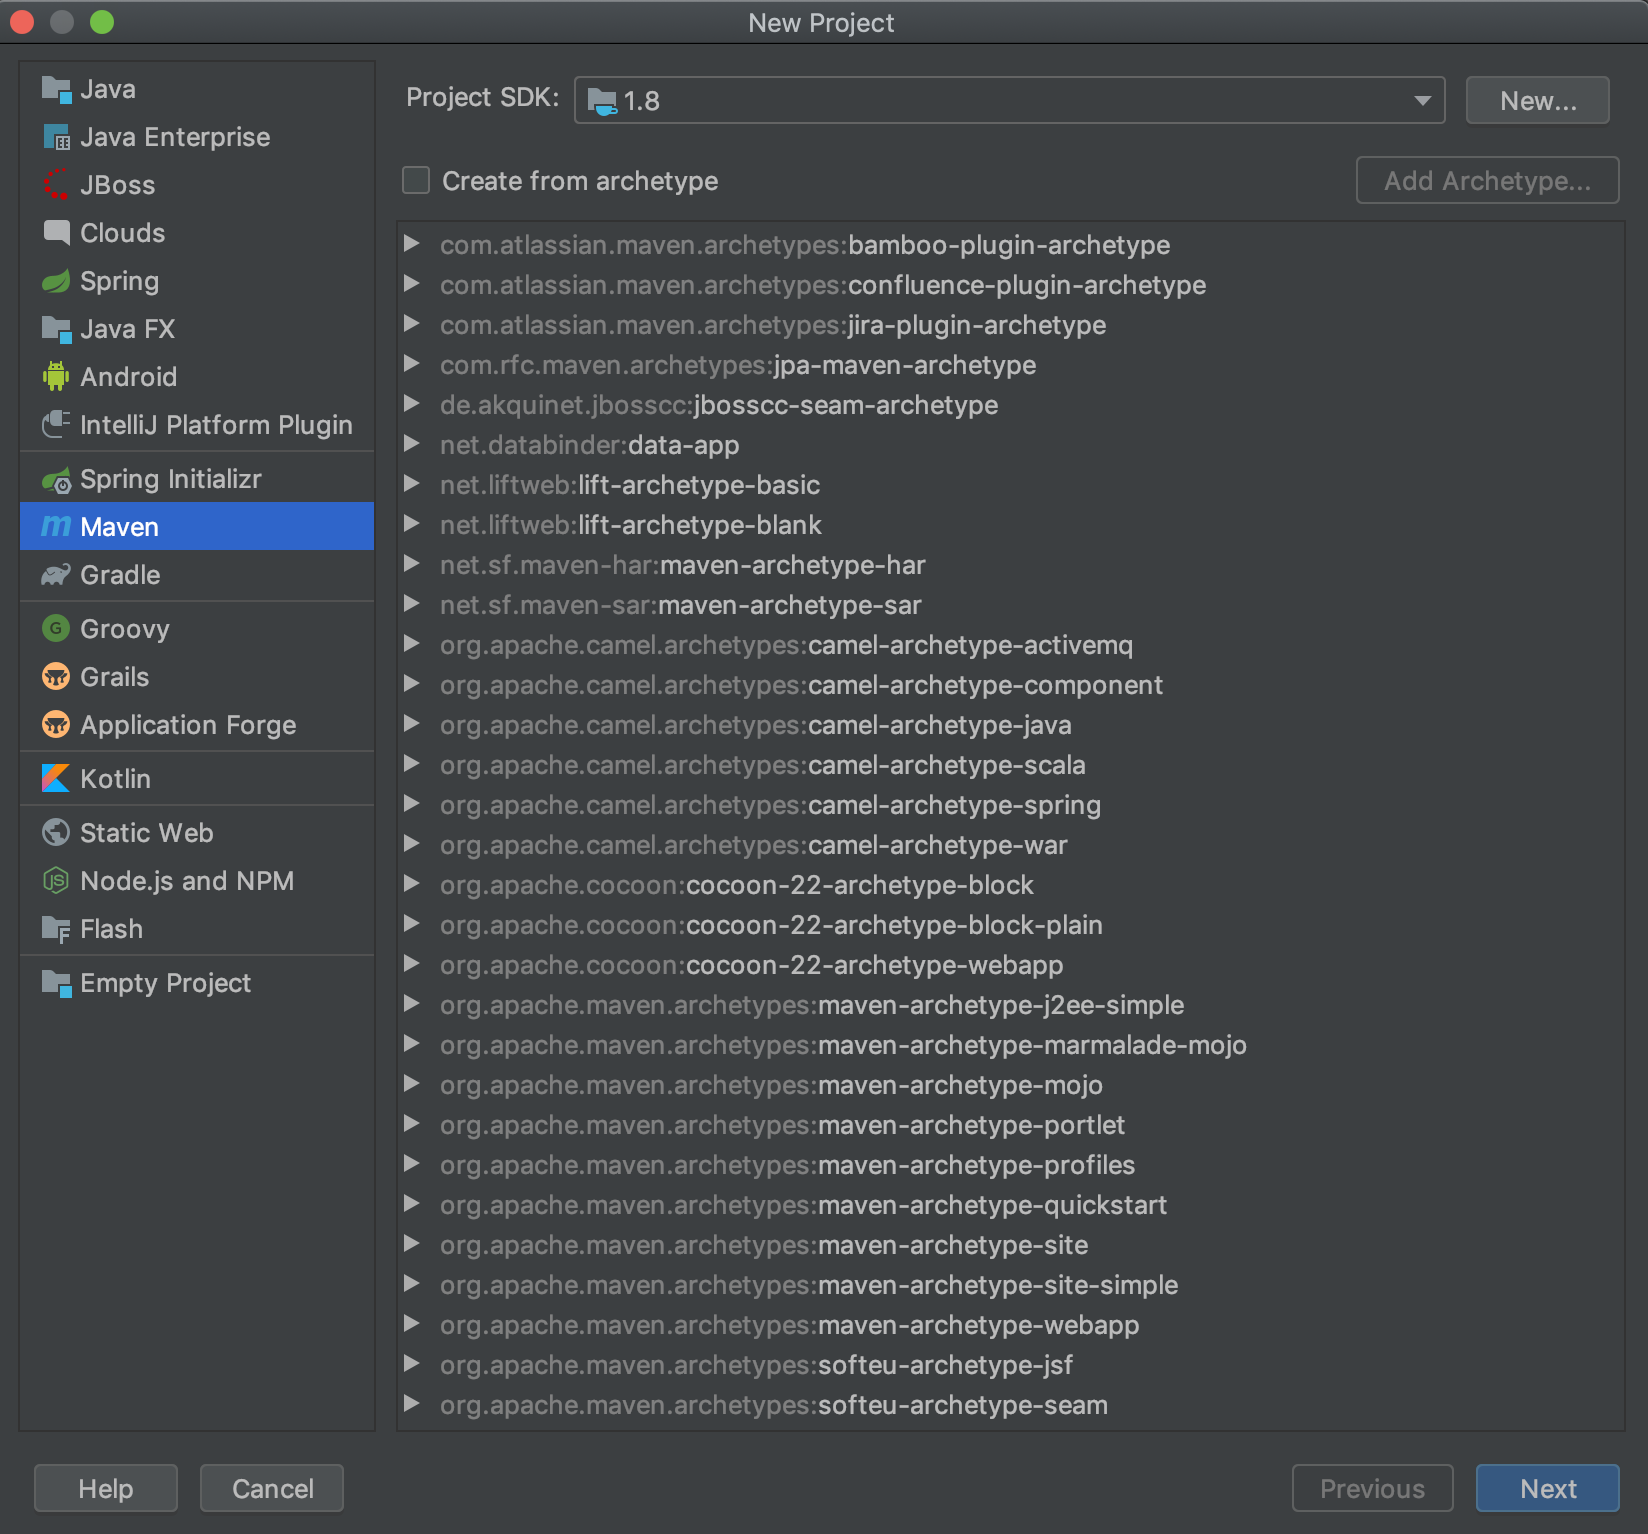Click the Flash folder icon
The image size is (1648, 1534).
coord(56,930)
